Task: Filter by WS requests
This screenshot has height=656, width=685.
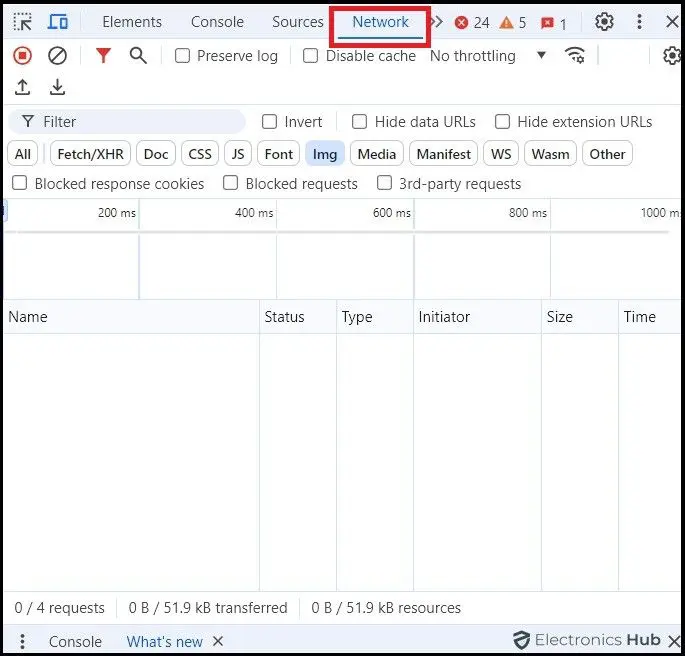Action: pyautogui.click(x=501, y=154)
